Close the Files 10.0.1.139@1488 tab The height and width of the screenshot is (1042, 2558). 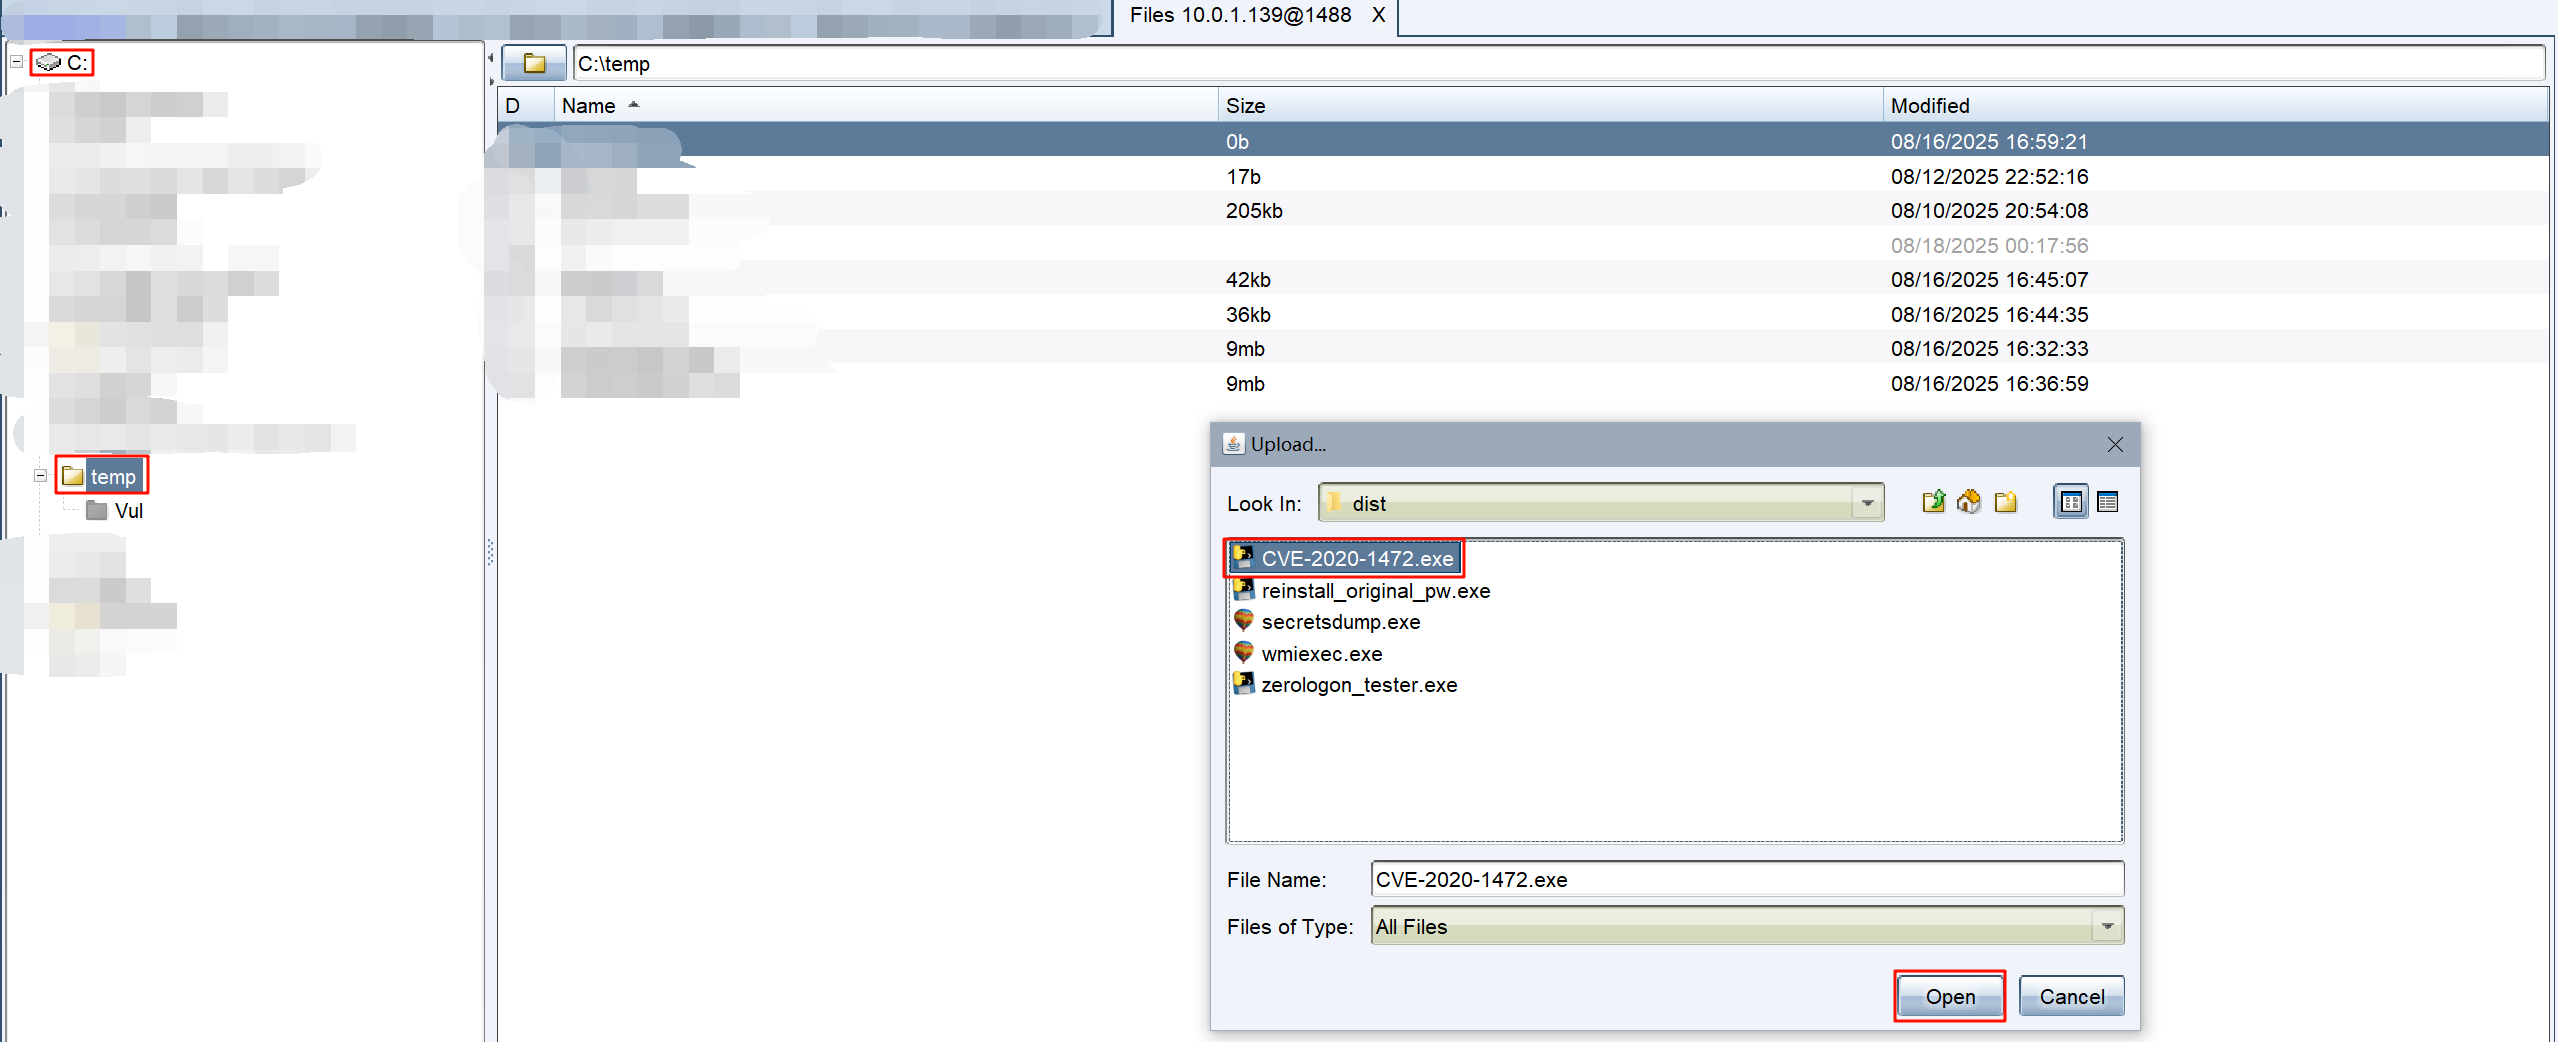(1378, 15)
